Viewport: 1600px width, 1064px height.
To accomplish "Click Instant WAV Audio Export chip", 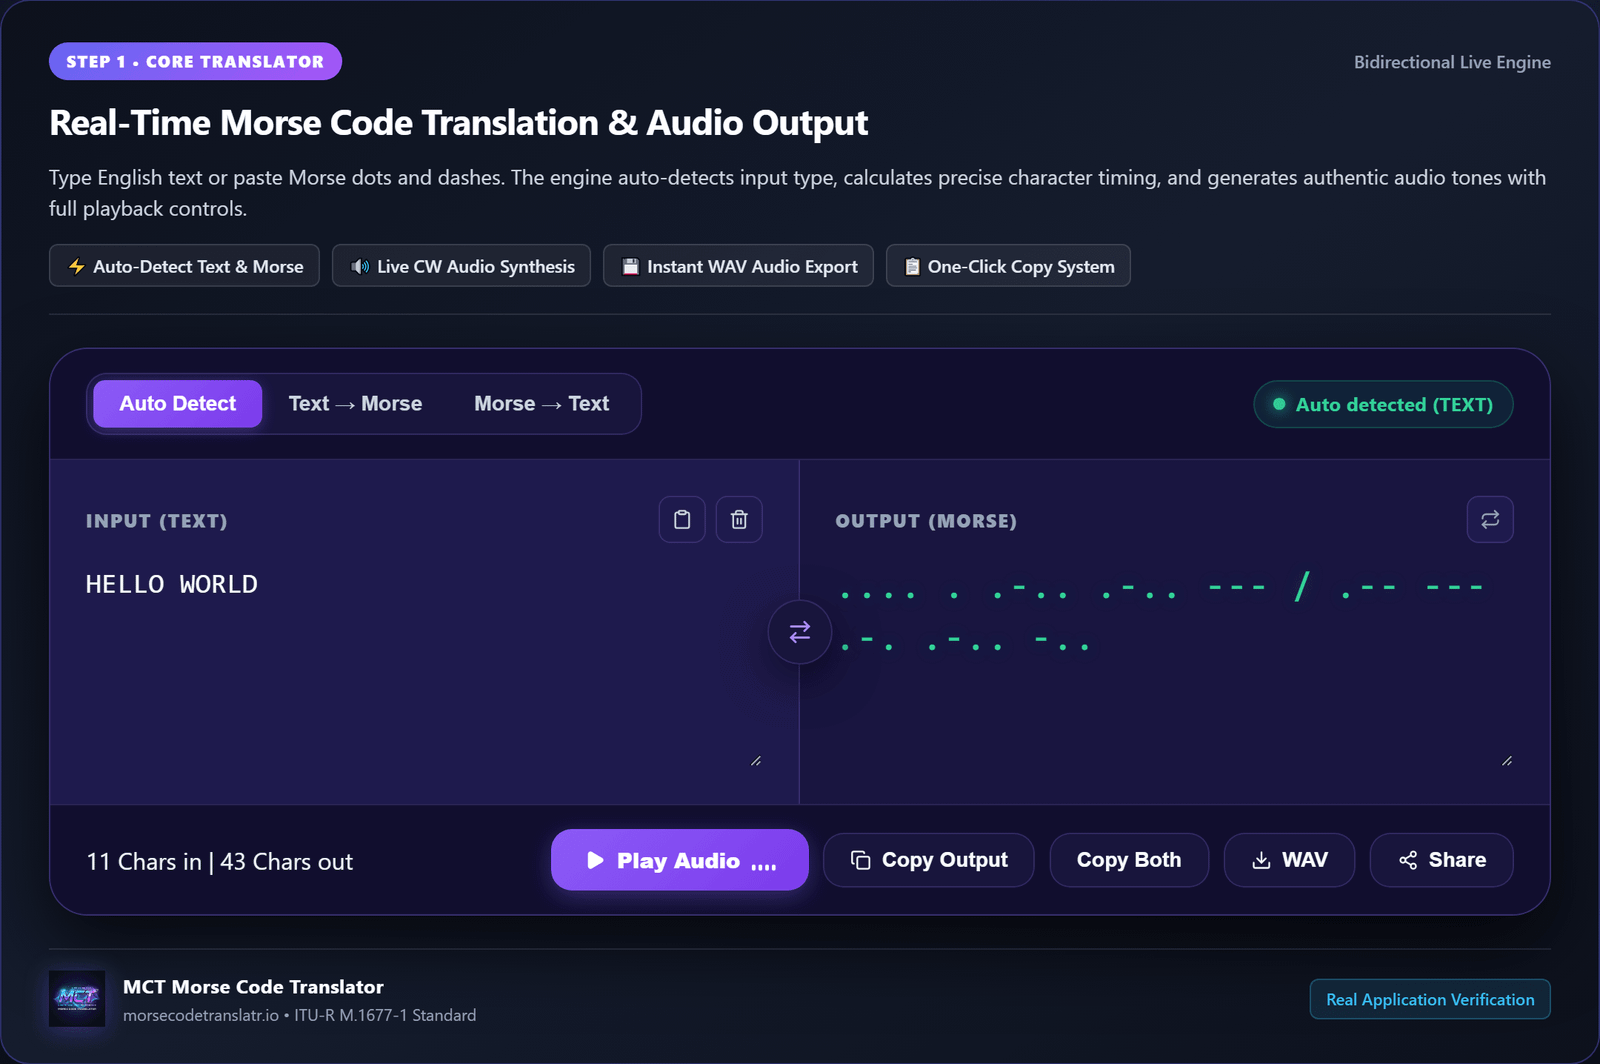I will [738, 266].
